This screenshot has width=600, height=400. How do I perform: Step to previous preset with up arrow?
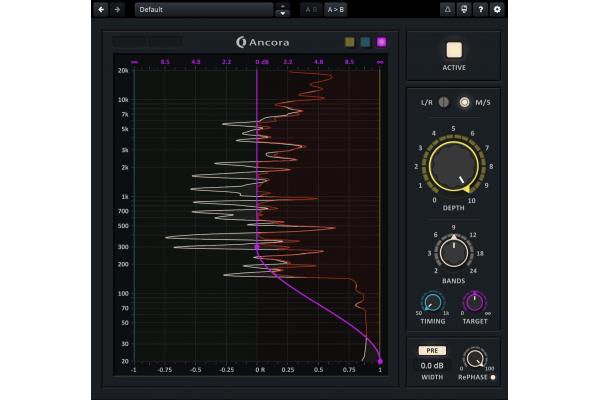[283, 6]
